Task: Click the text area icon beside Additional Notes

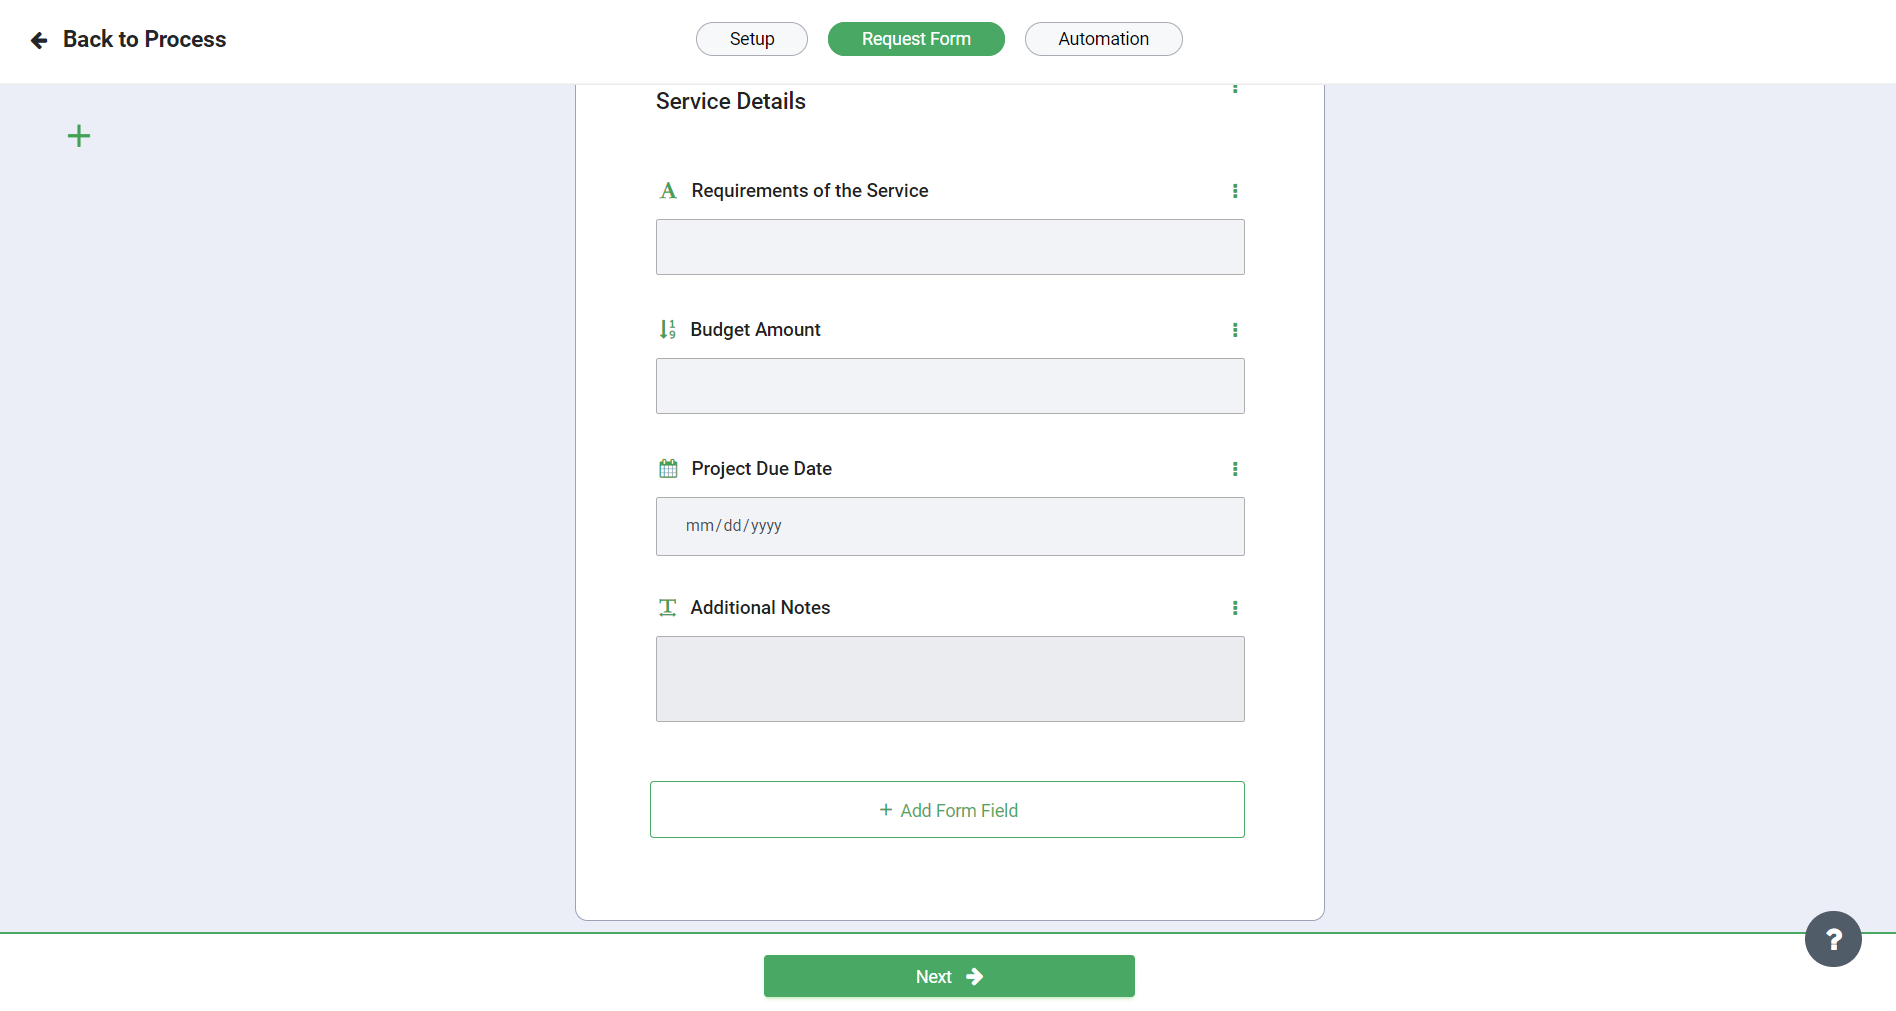Action: click(x=668, y=607)
